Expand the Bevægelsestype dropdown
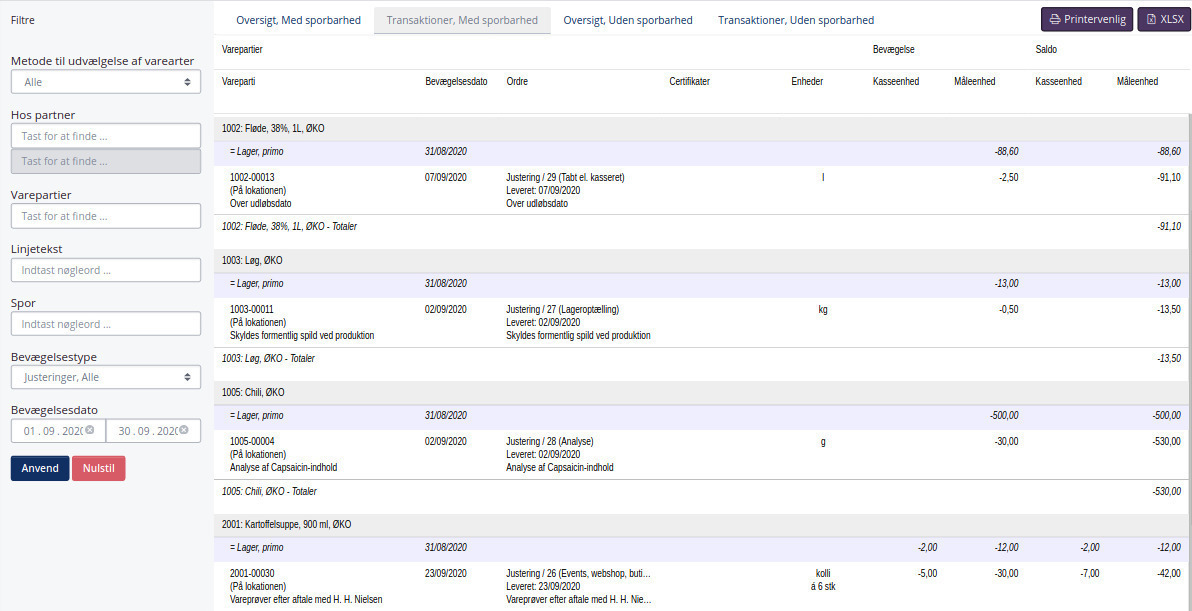 (x=106, y=377)
